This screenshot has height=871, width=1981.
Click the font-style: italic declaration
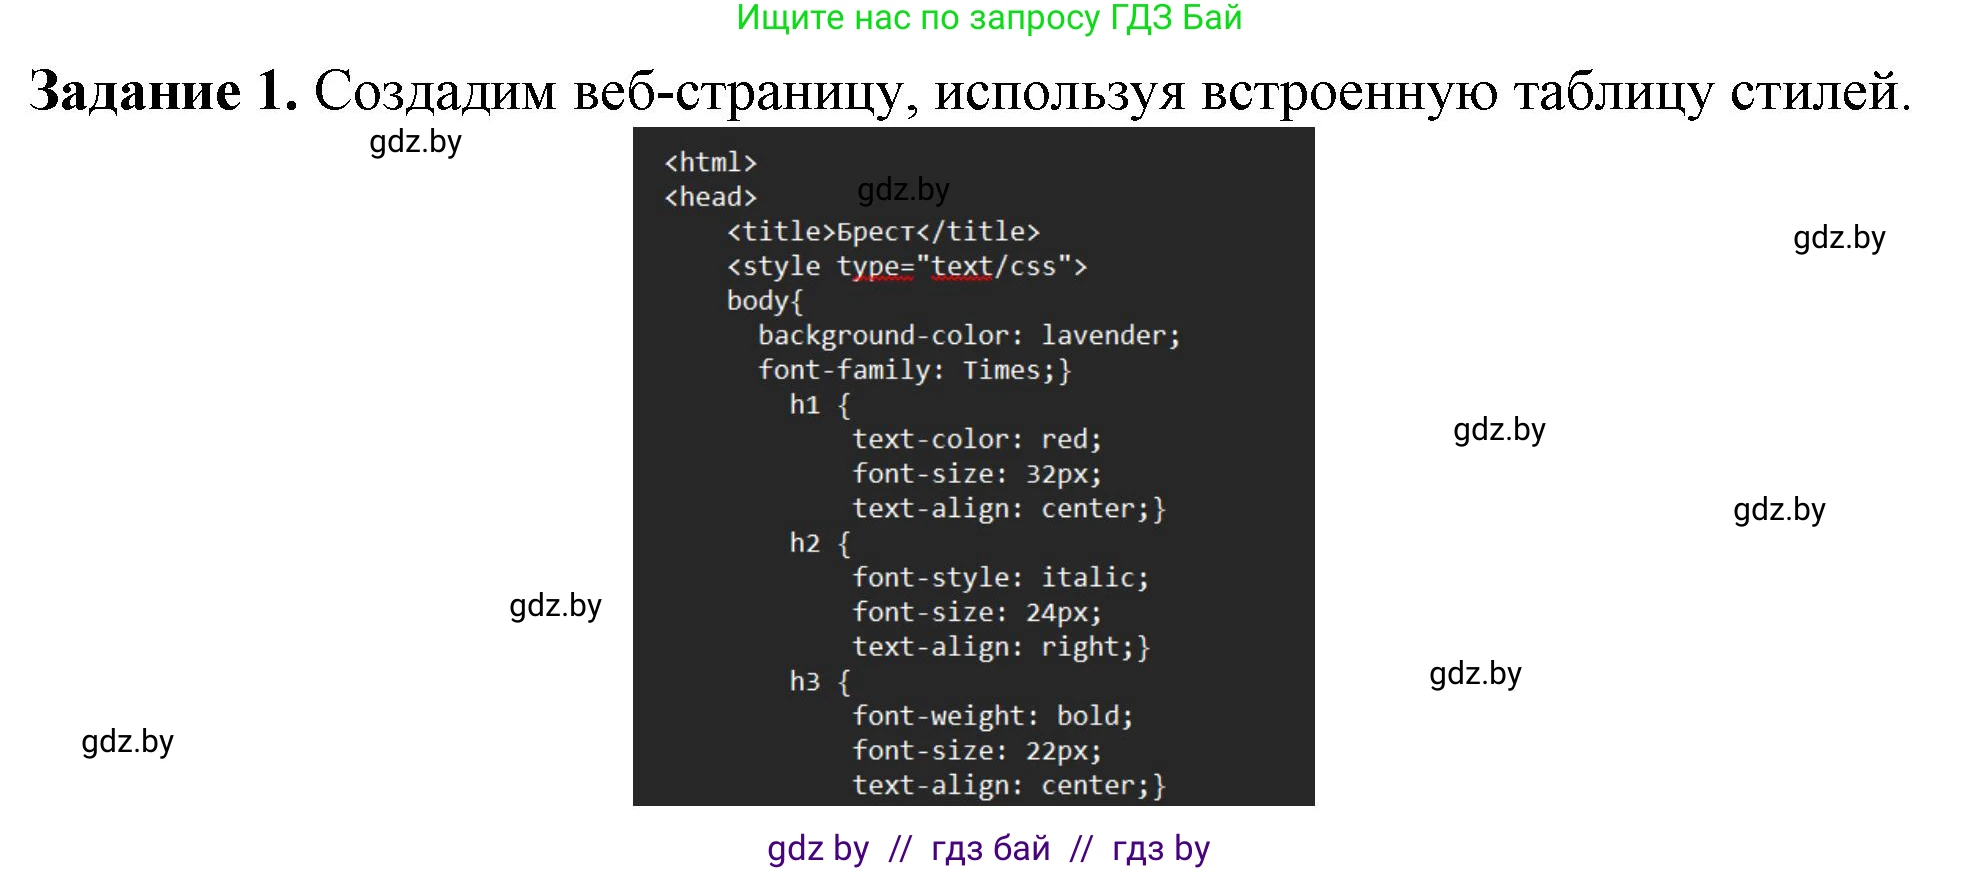pyautogui.click(x=1000, y=578)
